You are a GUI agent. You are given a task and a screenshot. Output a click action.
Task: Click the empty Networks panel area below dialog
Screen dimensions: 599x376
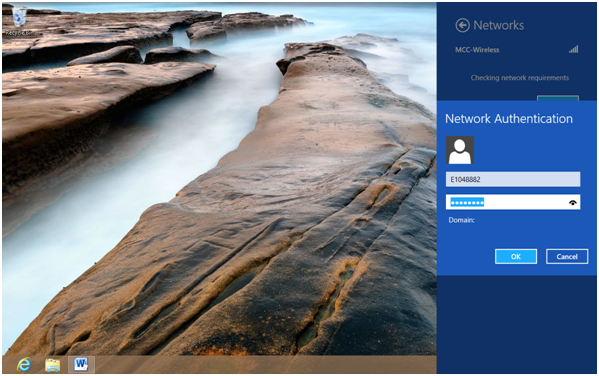click(516, 324)
